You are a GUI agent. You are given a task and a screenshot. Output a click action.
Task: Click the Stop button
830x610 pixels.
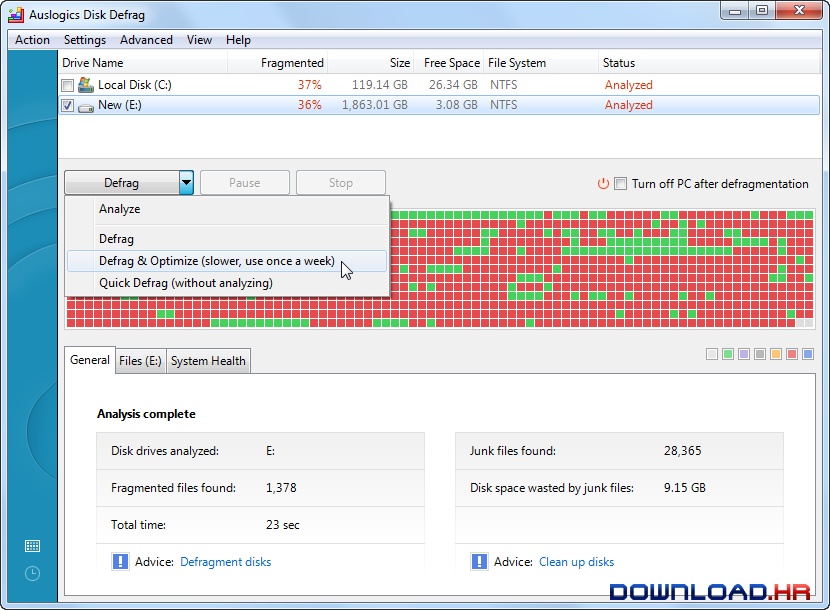click(340, 183)
